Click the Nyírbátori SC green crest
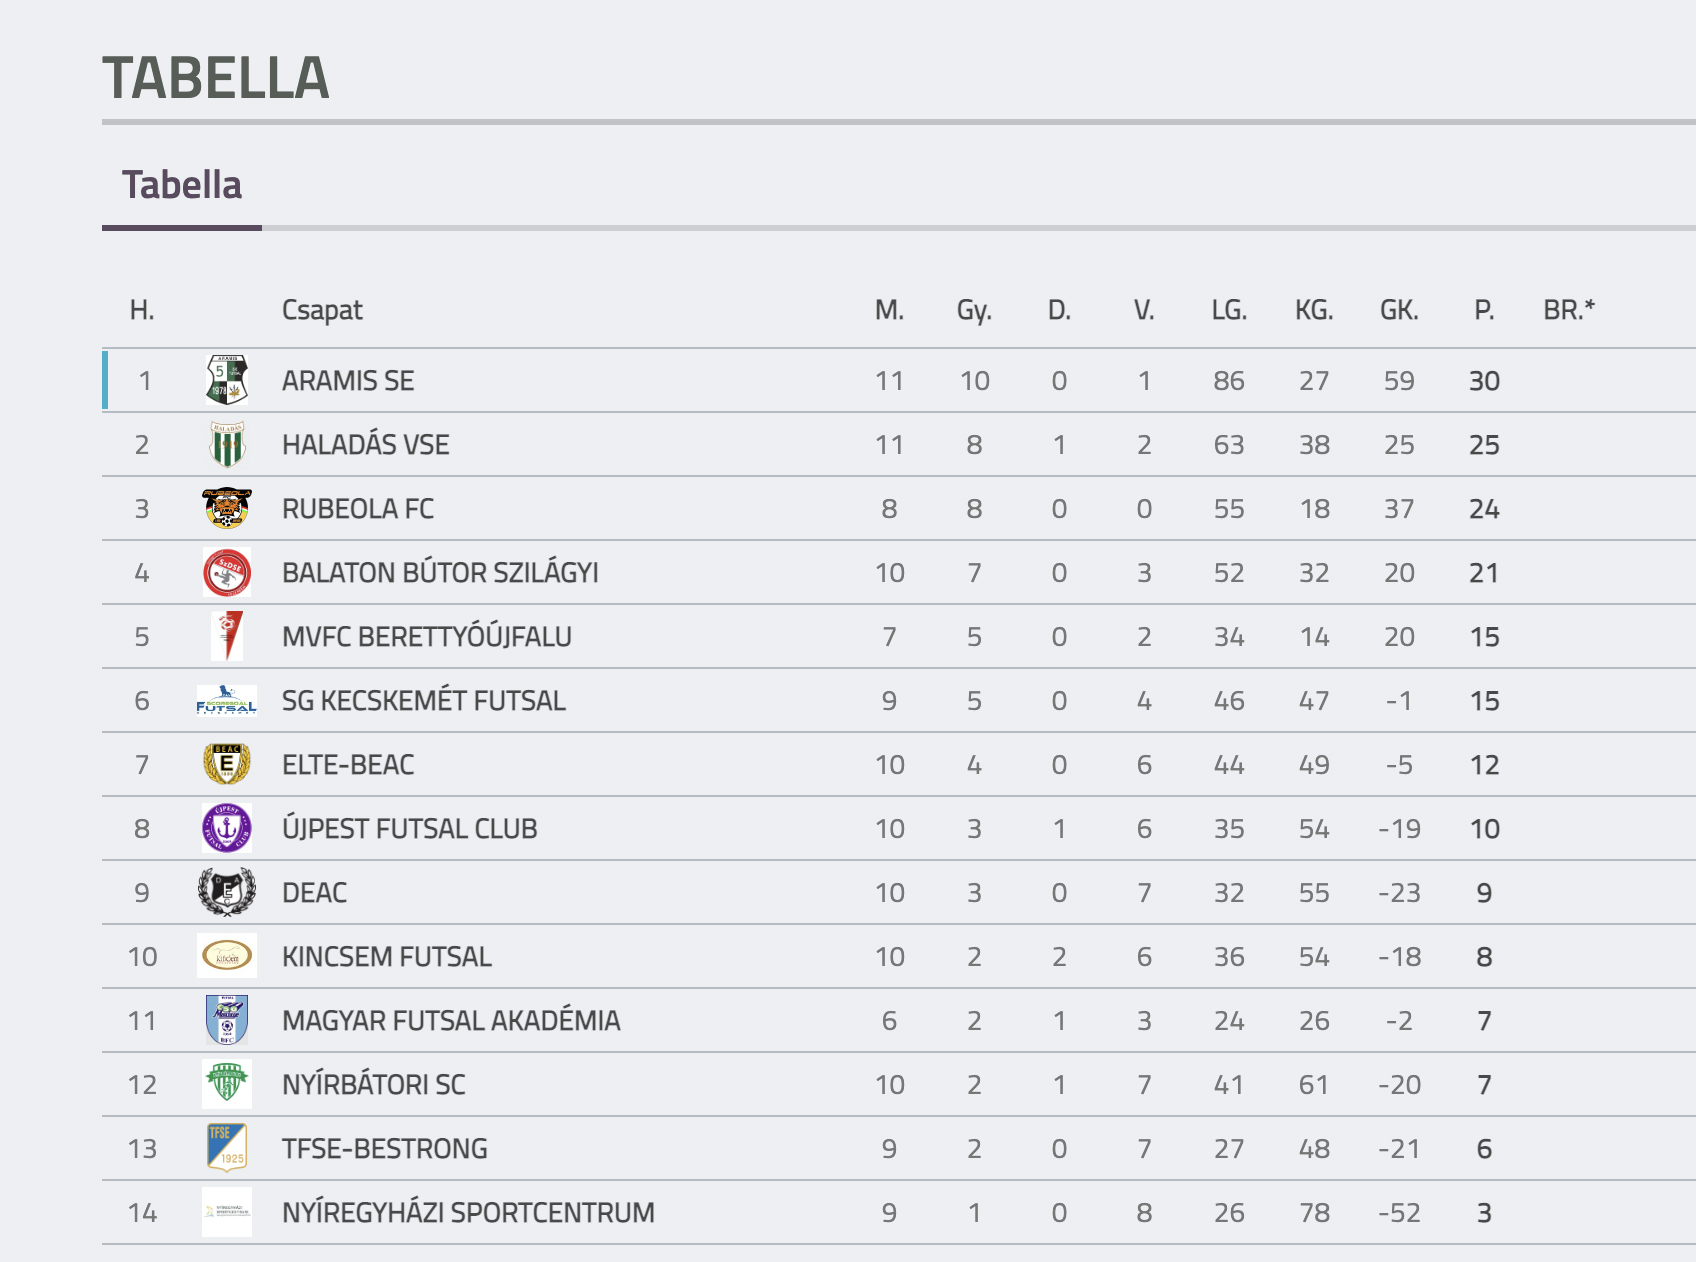Image resolution: width=1696 pixels, height=1262 pixels. tap(227, 1084)
